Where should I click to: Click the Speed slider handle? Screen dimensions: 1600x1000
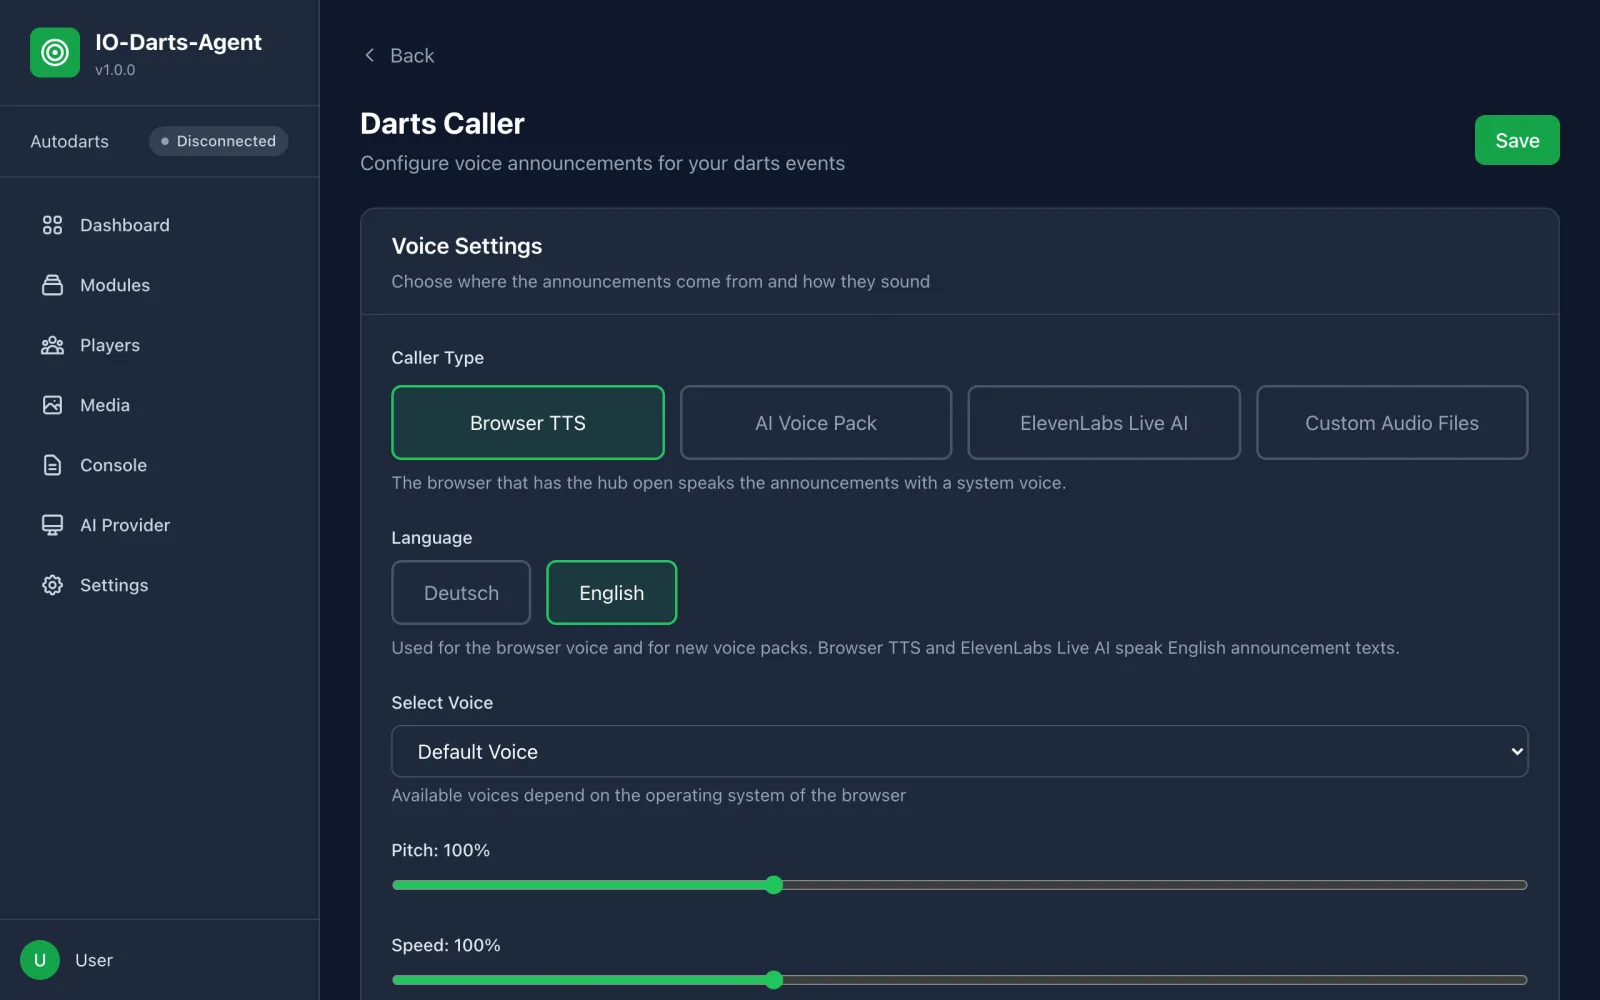coord(774,980)
